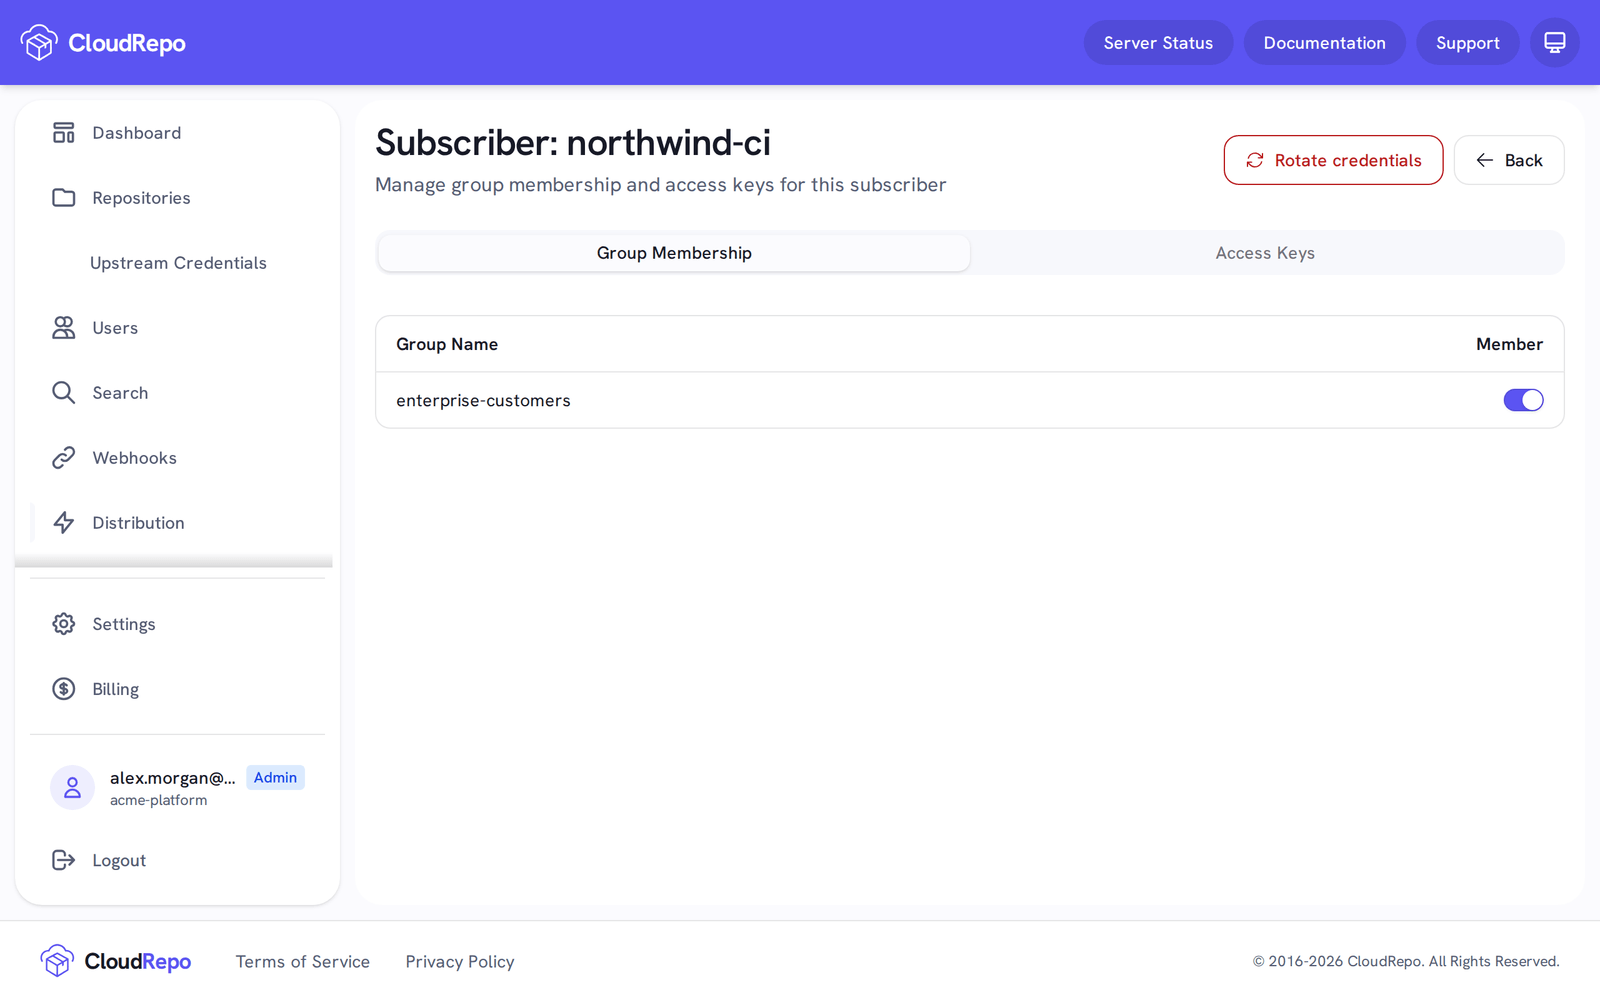The height and width of the screenshot is (1000, 1600).
Task: Open Upstream Credentials menu item
Action: [178, 263]
